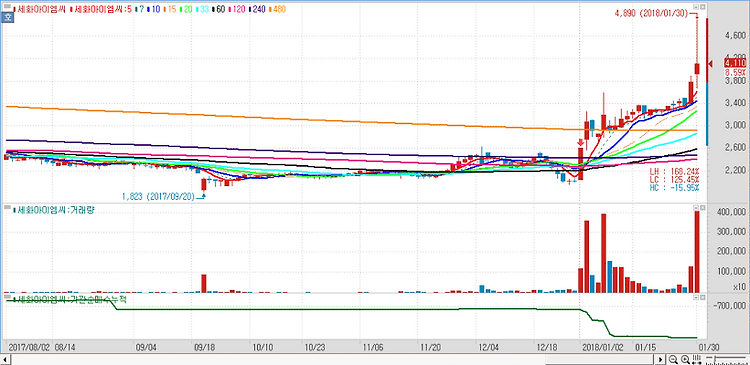The height and width of the screenshot is (365, 750).
Task: Click the 3,000 price axis label
Action: [736, 125]
